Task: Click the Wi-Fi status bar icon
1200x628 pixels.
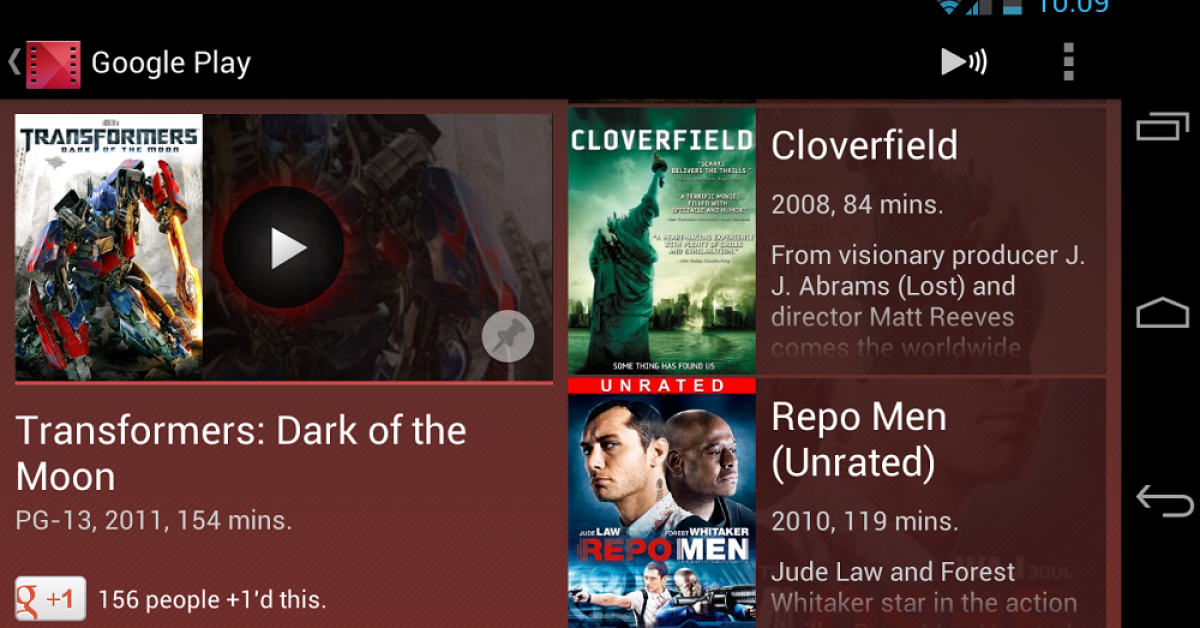Action: (950, 6)
